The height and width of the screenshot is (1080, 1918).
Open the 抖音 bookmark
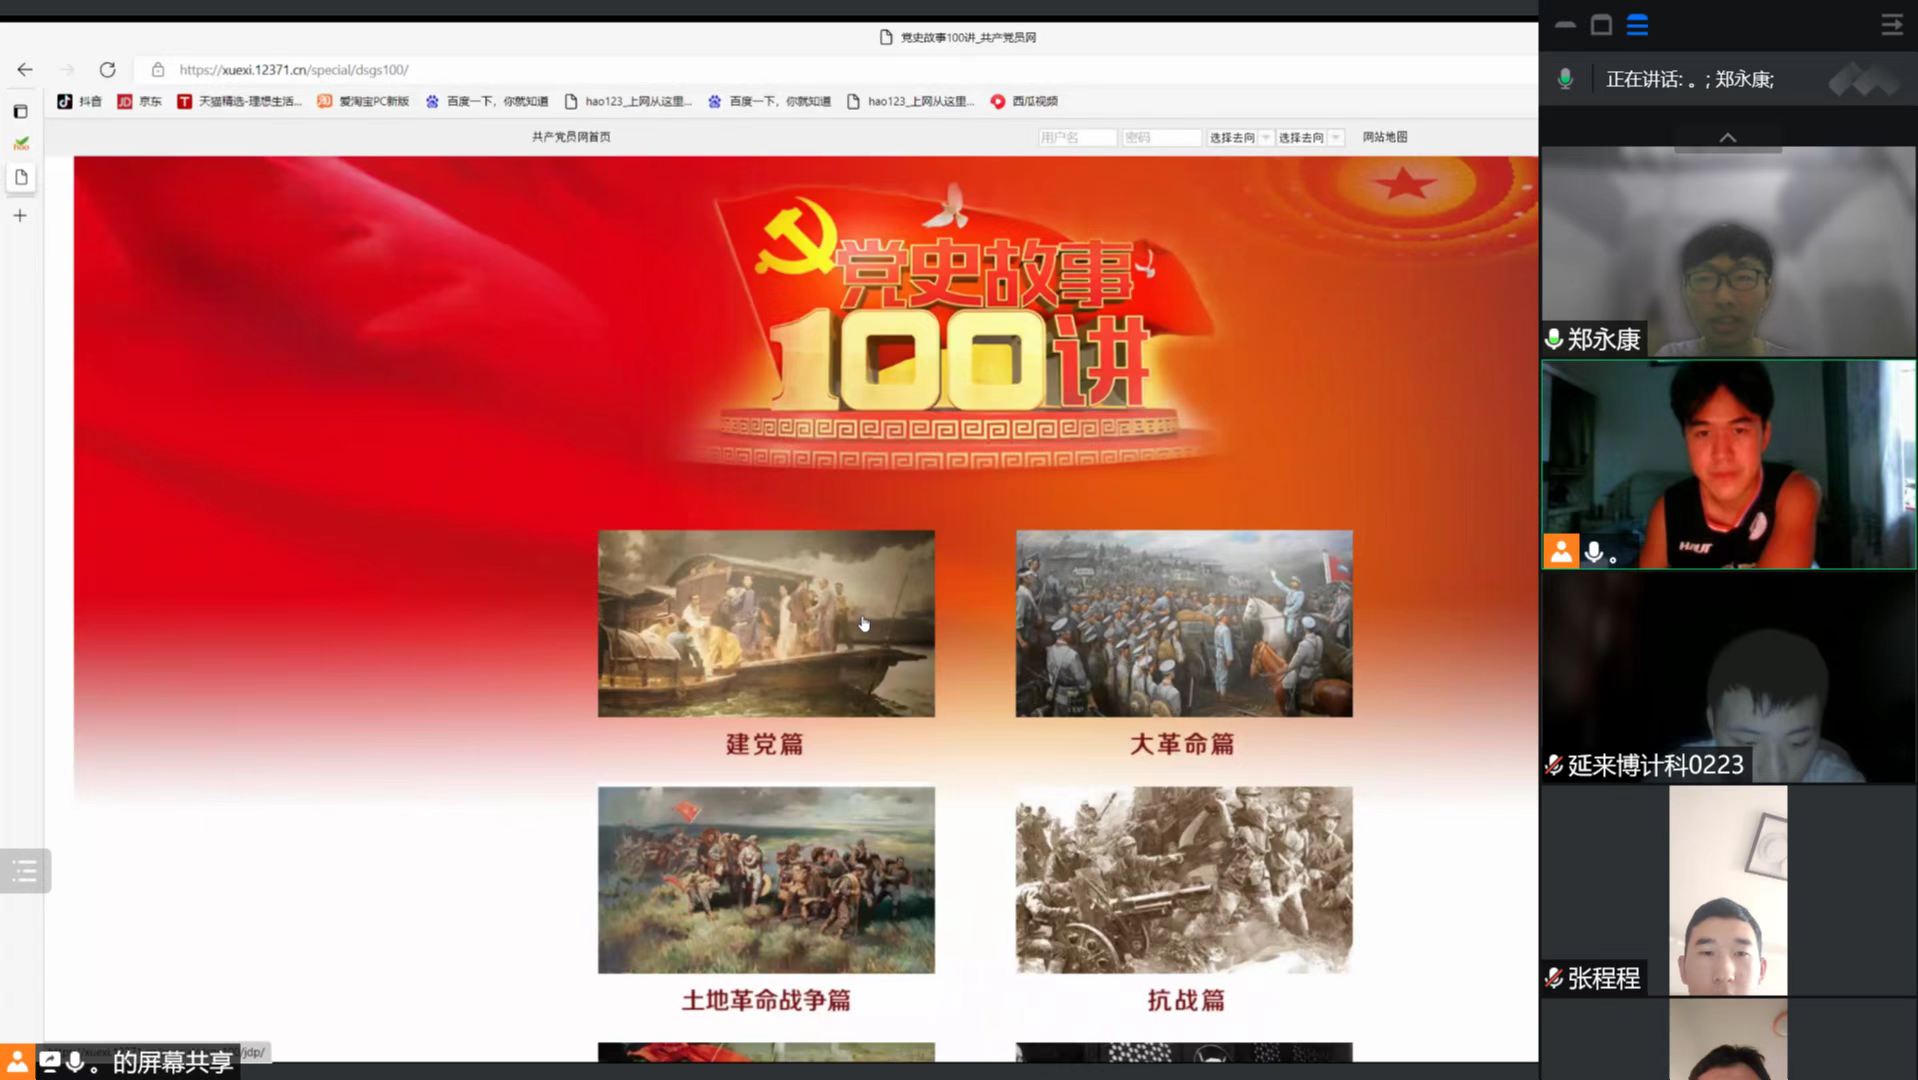79,101
